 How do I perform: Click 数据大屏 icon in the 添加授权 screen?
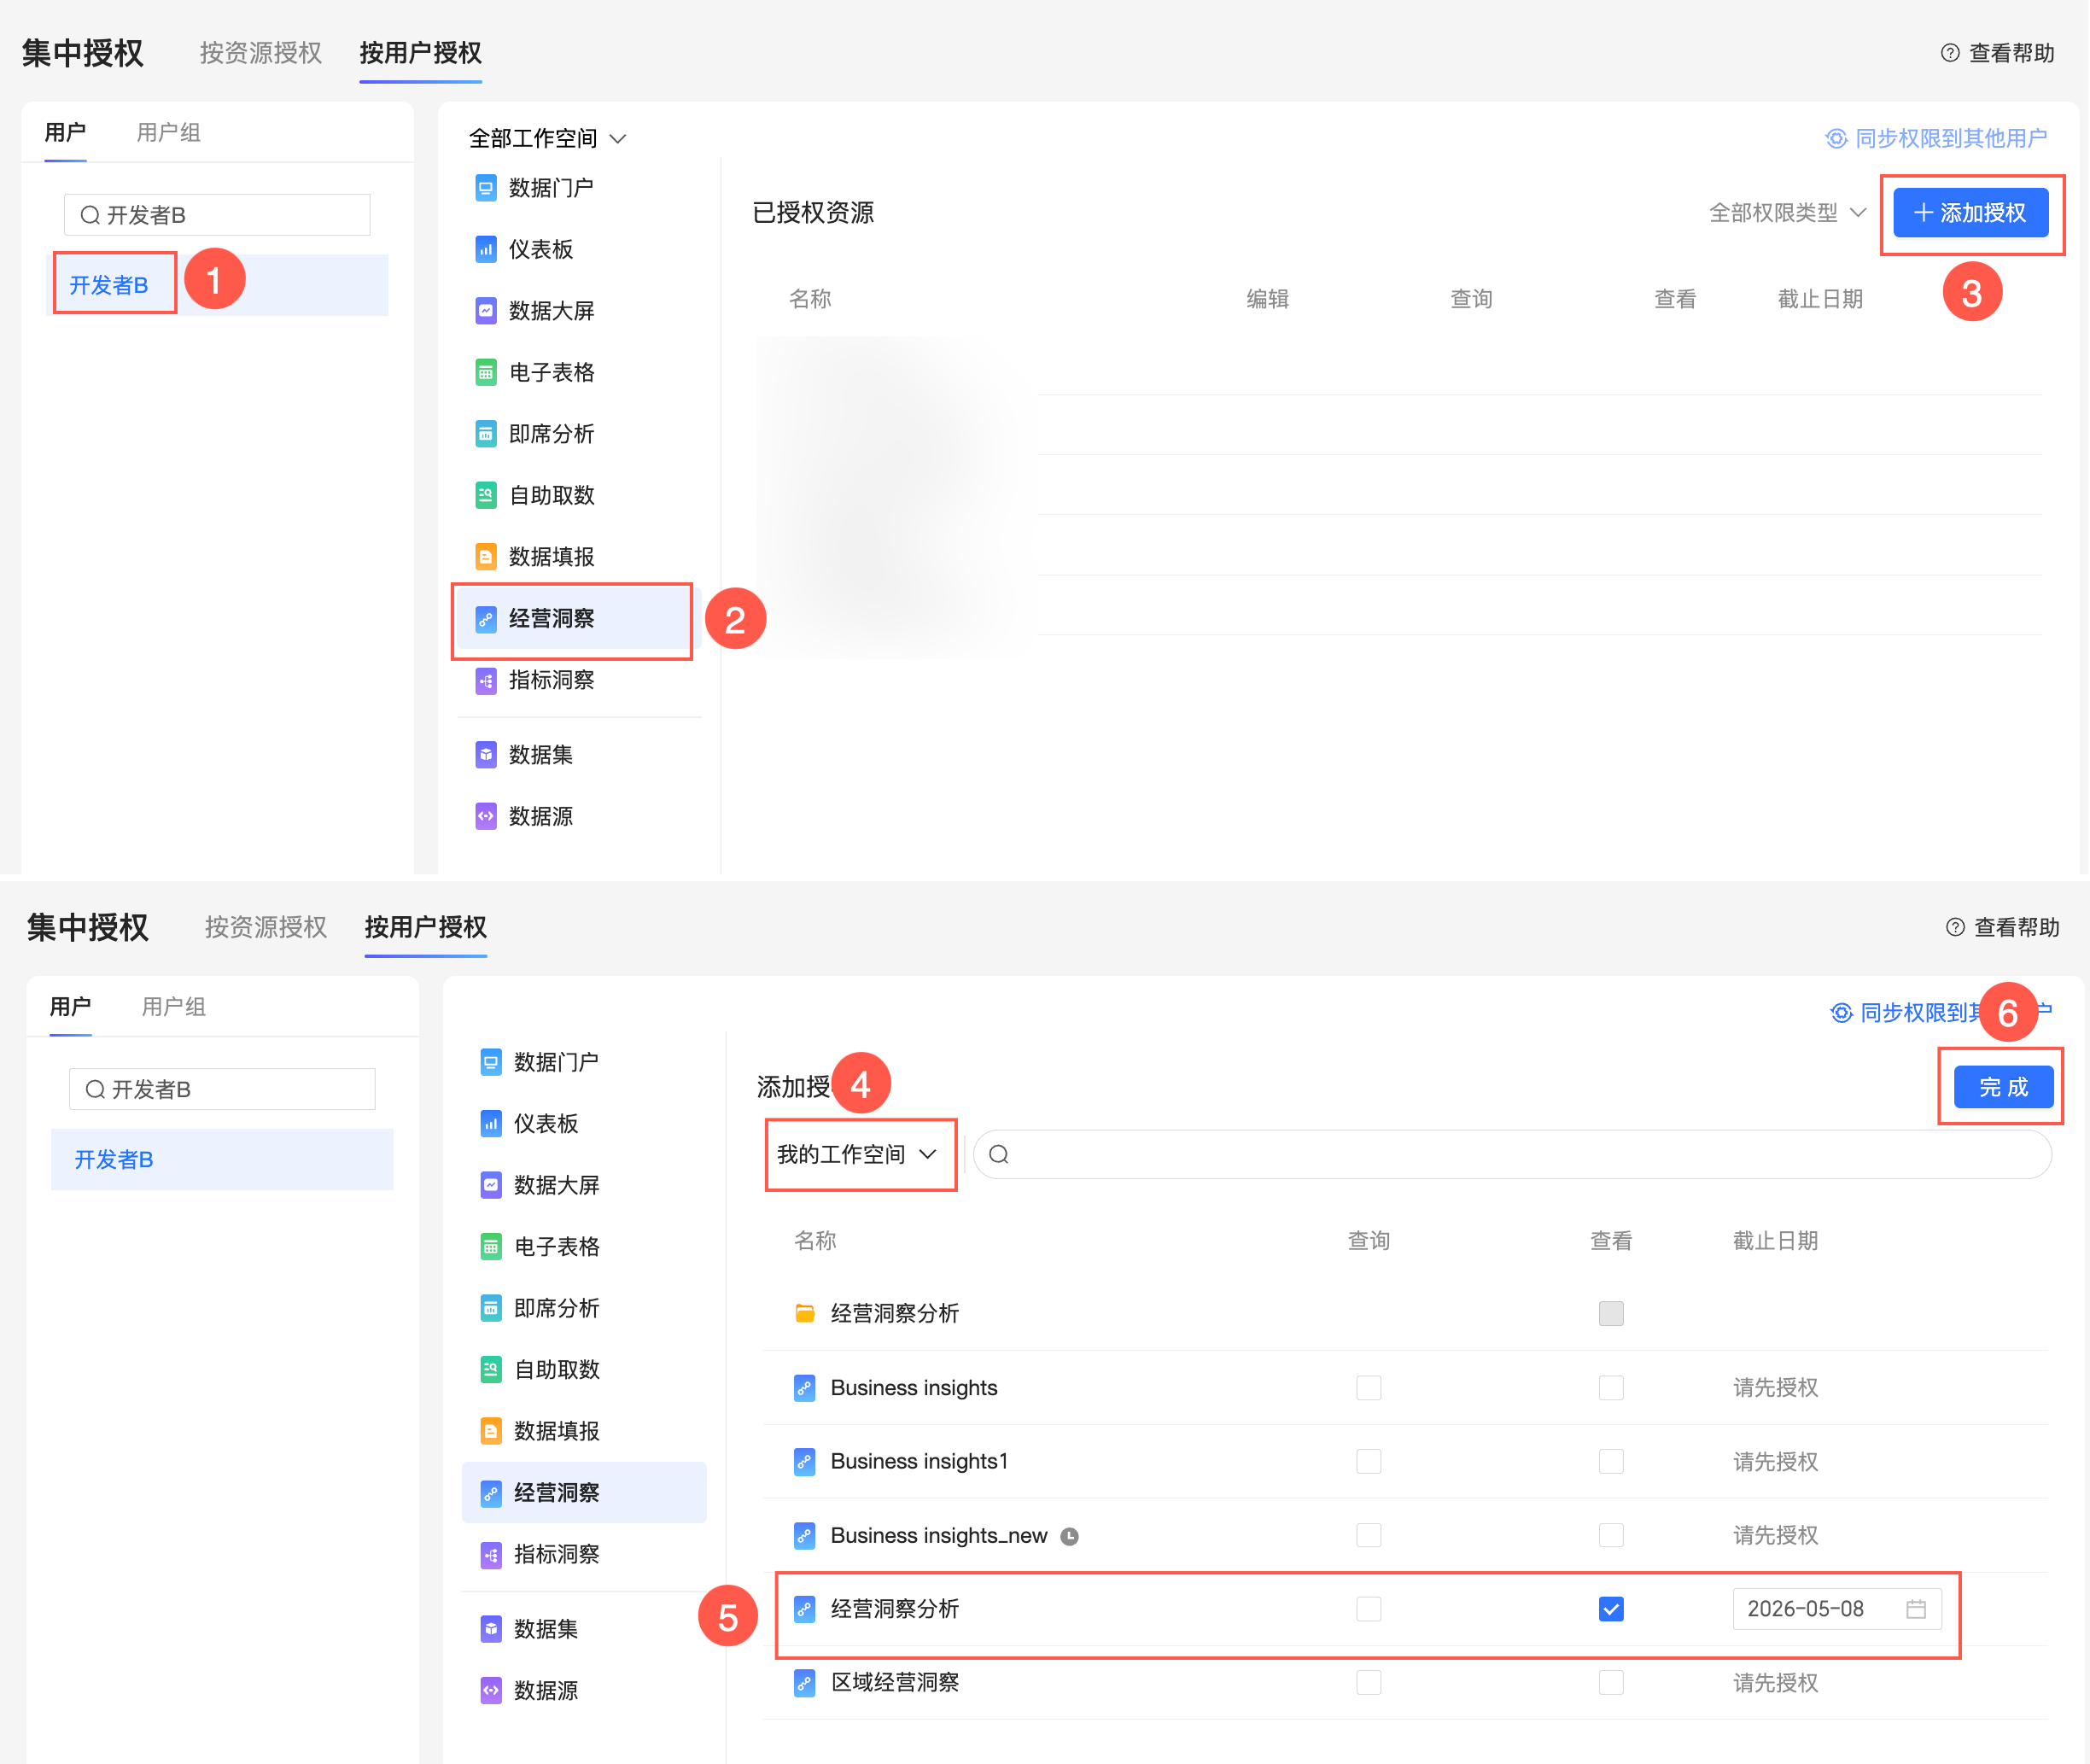click(490, 1185)
